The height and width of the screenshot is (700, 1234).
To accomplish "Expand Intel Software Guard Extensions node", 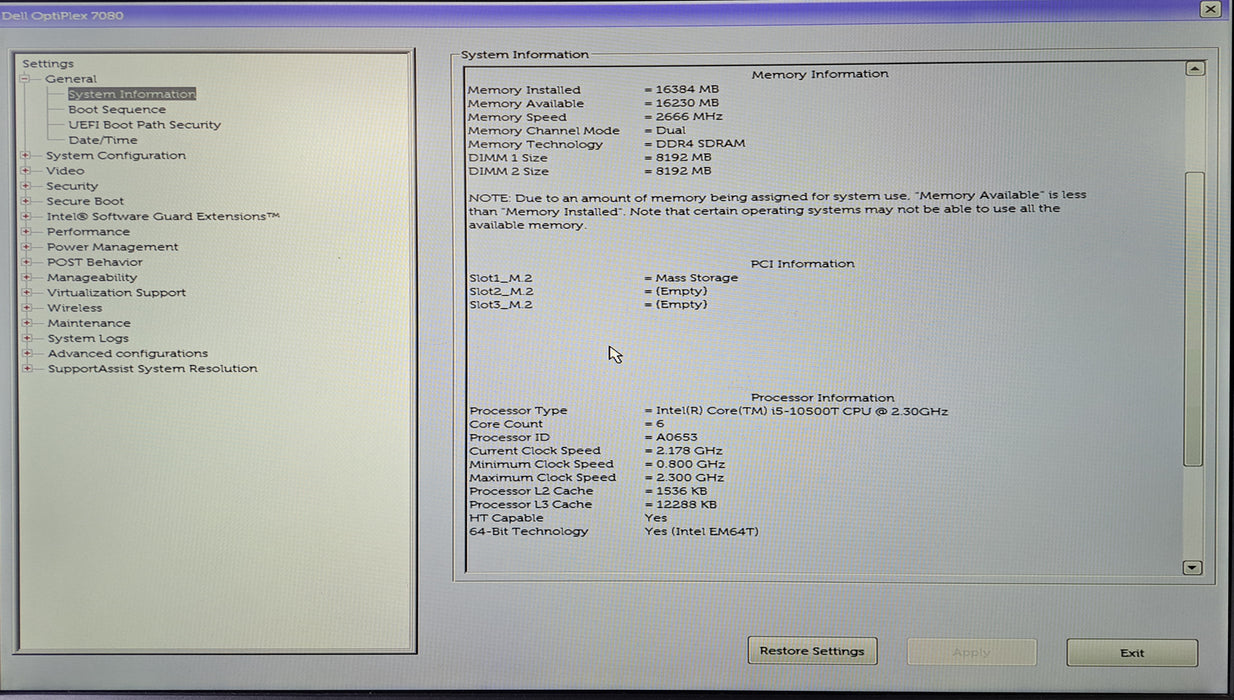I will click(26, 216).
